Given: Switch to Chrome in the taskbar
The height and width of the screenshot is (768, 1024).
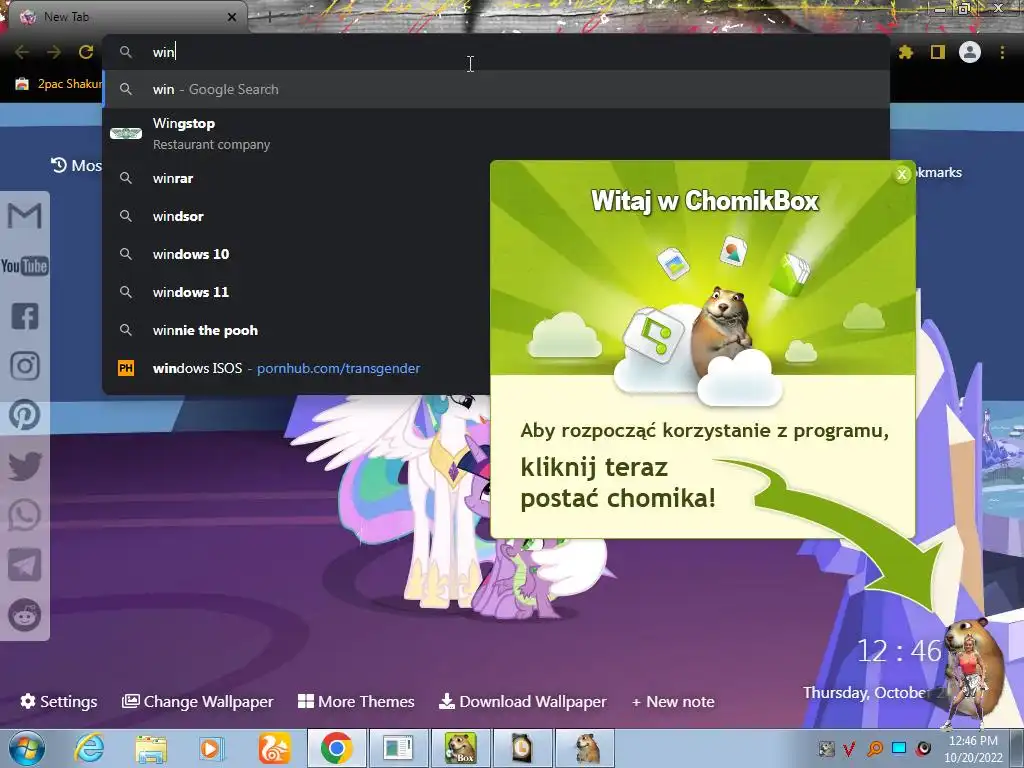Looking at the screenshot, I should point(337,748).
